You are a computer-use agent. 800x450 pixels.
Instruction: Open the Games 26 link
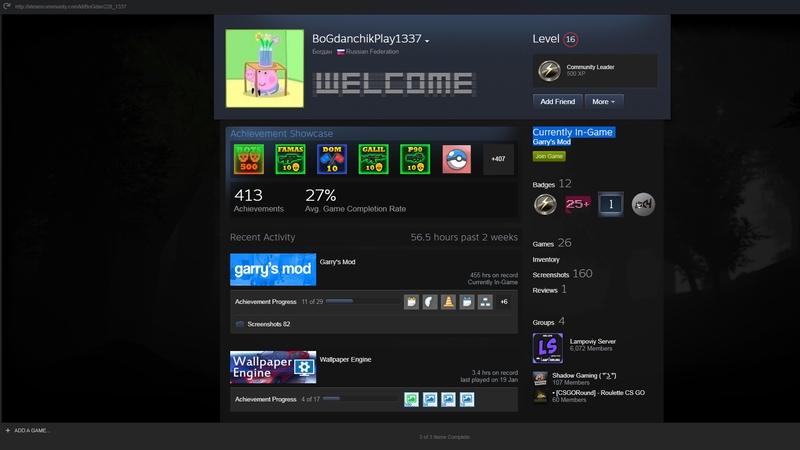(552, 243)
